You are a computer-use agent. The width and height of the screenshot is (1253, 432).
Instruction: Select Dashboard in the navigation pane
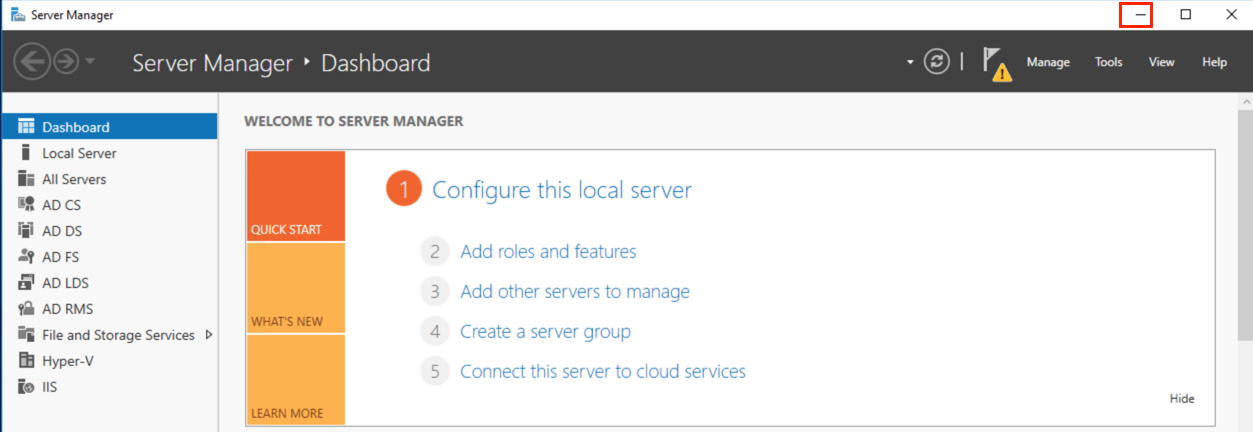coord(110,127)
